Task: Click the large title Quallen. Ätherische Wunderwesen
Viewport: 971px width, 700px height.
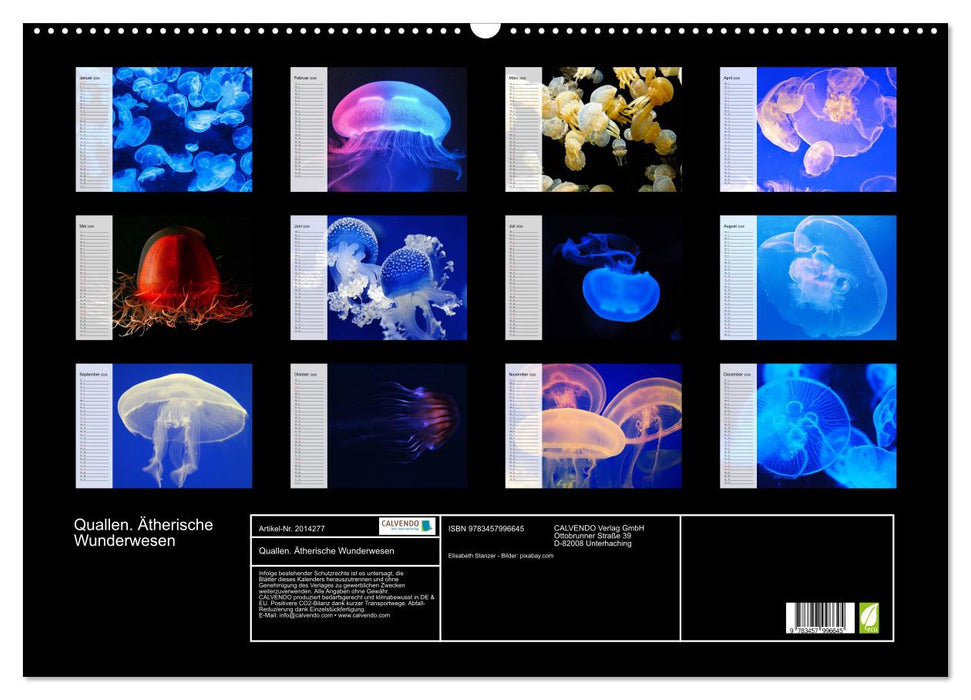Action: point(143,532)
